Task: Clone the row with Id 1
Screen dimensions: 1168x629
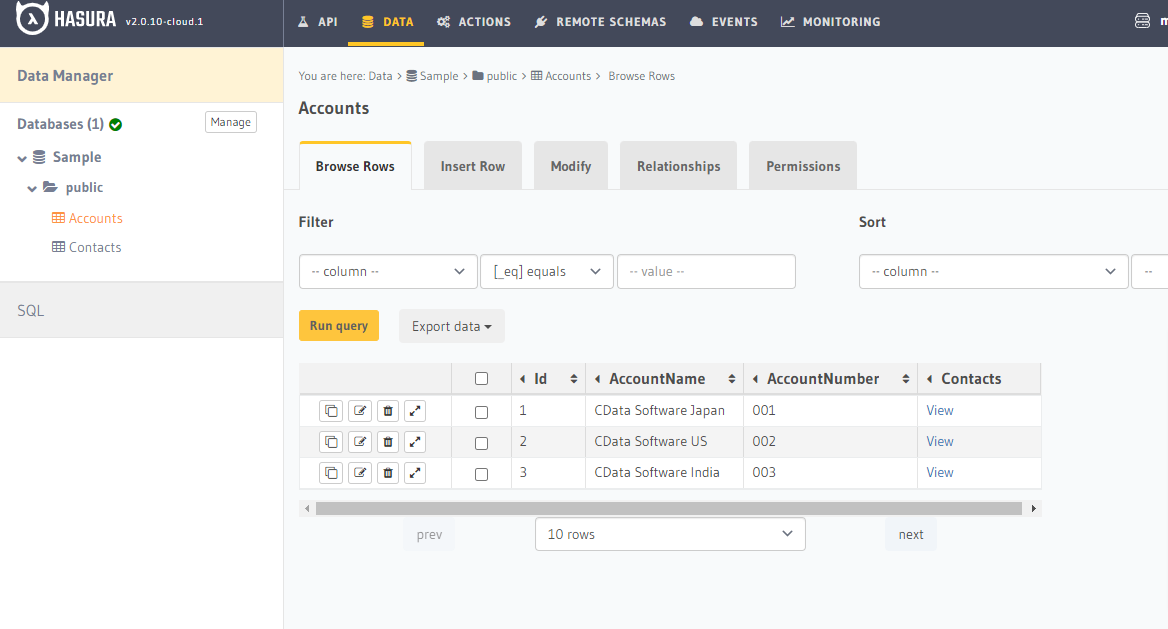Action: [331, 411]
